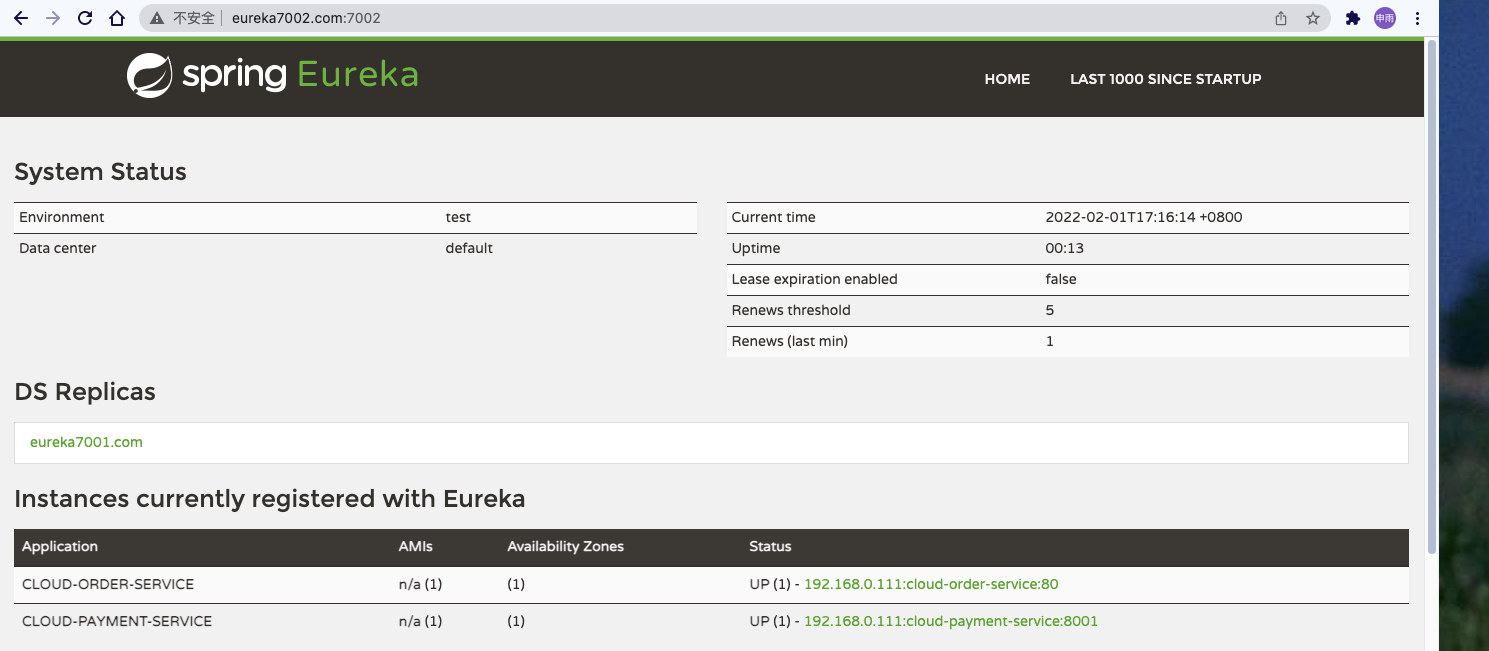Click the Renews threshold label
Viewport: 1489px width, 651px height.
pos(791,310)
